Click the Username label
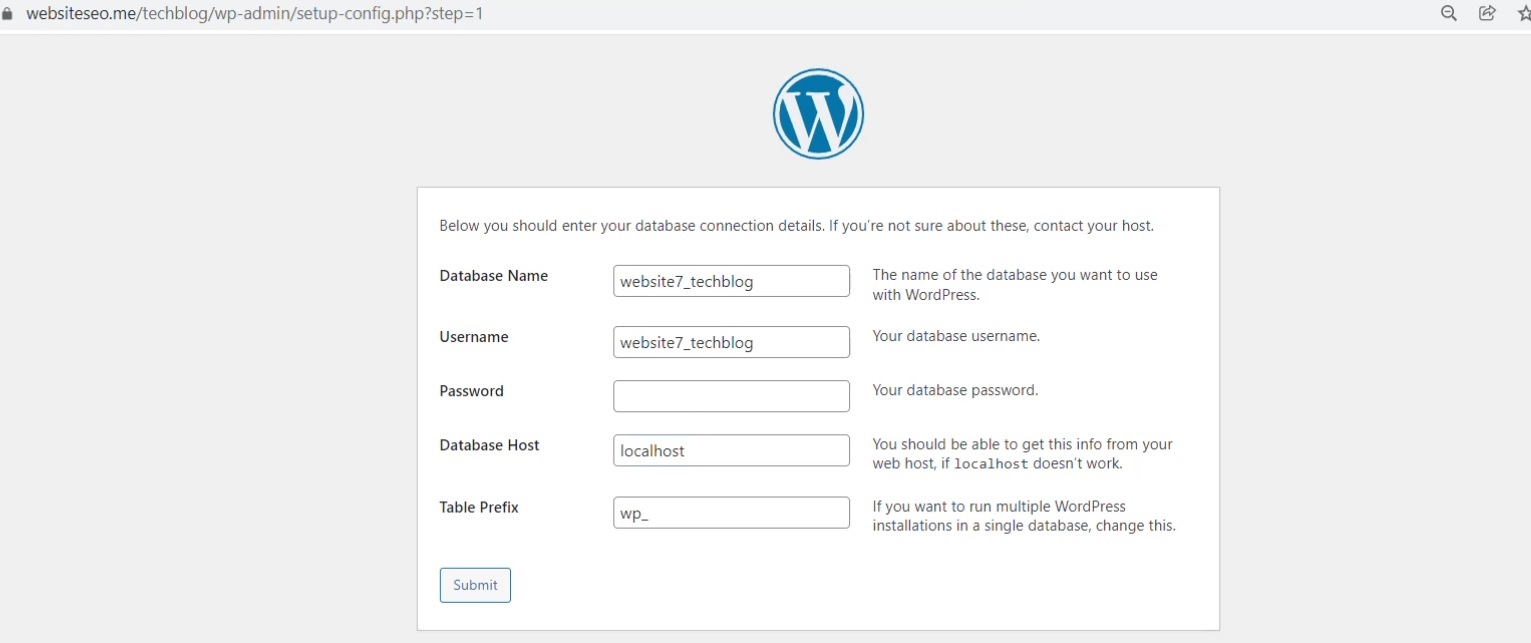The height and width of the screenshot is (643, 1531). click(x=474, y=337)
